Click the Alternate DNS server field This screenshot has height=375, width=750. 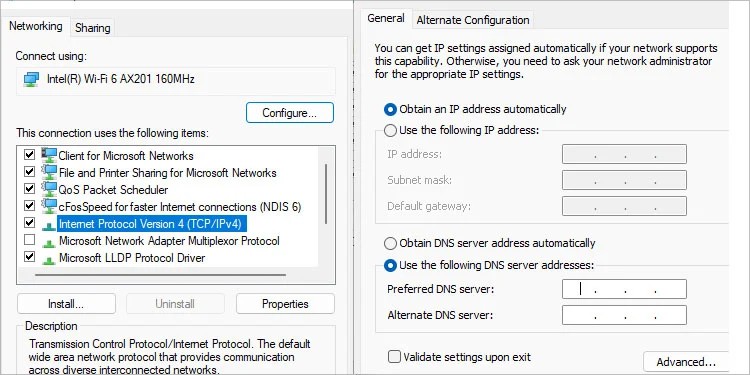pos(624,315)
